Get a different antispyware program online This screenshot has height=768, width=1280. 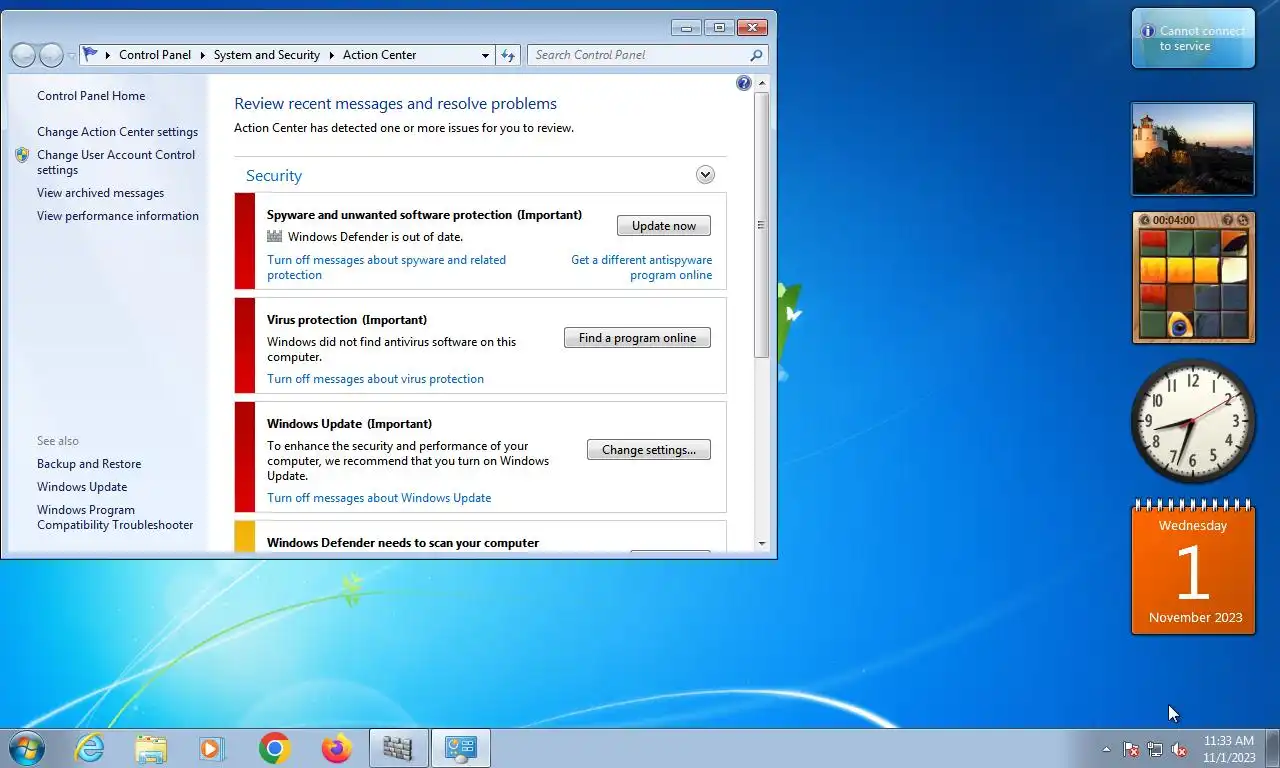[641, 267]
